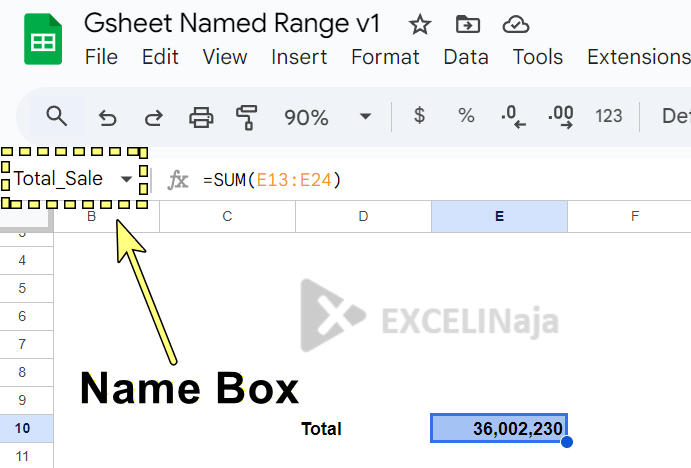Viewport: 691px width, 468px height.
Task: Open the 90% zoom dropdown
Action: [327, 117]
